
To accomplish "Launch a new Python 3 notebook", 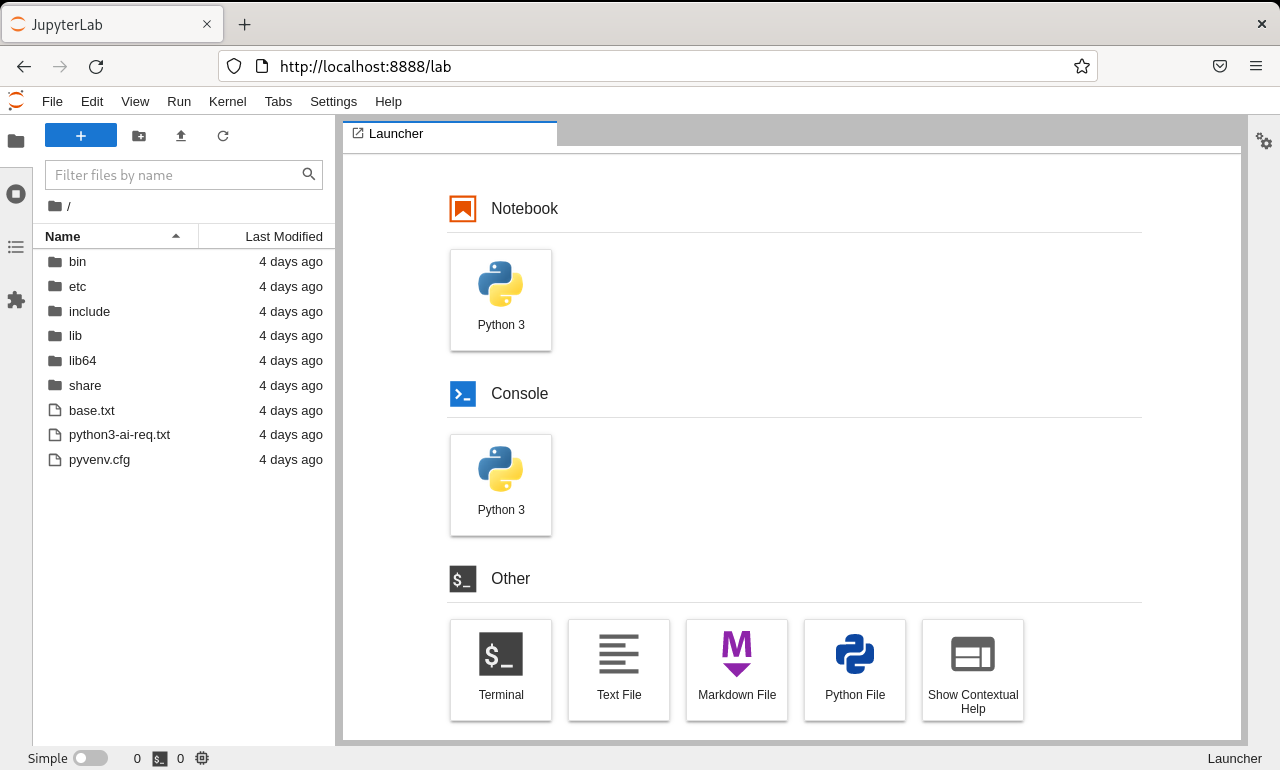I will (x=501, y=300).
